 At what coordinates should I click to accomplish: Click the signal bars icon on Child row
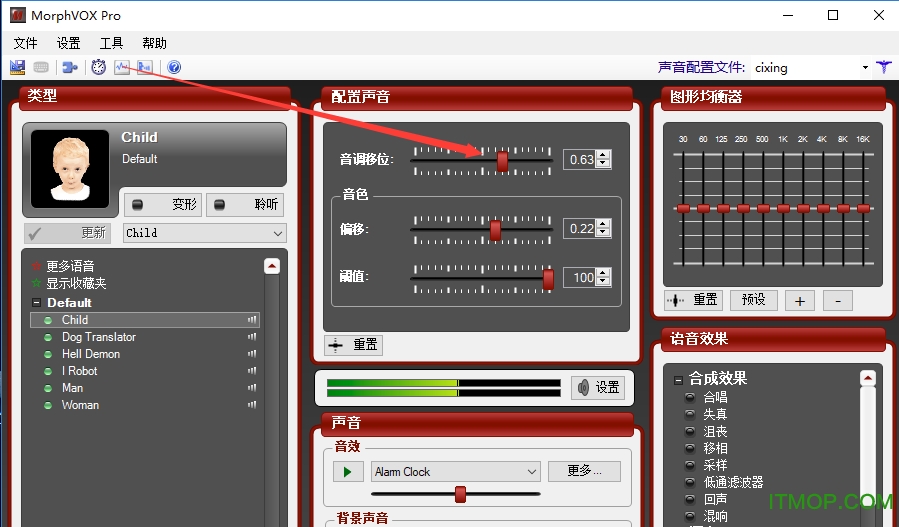pyautogui.click(x=252, y=319)
